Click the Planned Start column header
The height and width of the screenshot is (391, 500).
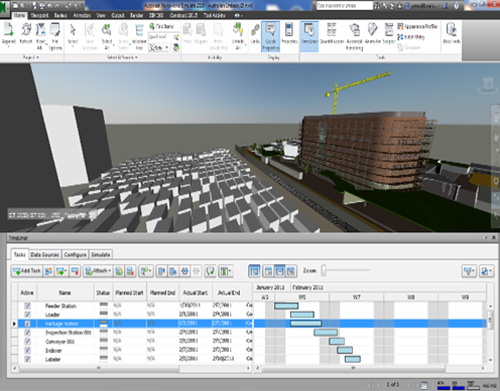129,293
